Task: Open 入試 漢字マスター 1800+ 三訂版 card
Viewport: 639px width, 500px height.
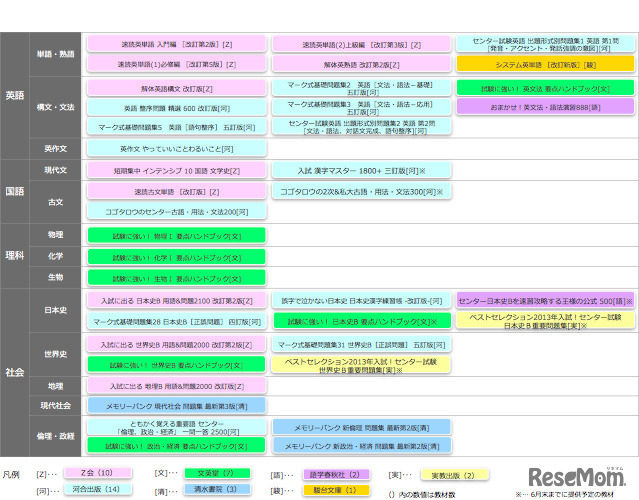Action: coord(361,171)
